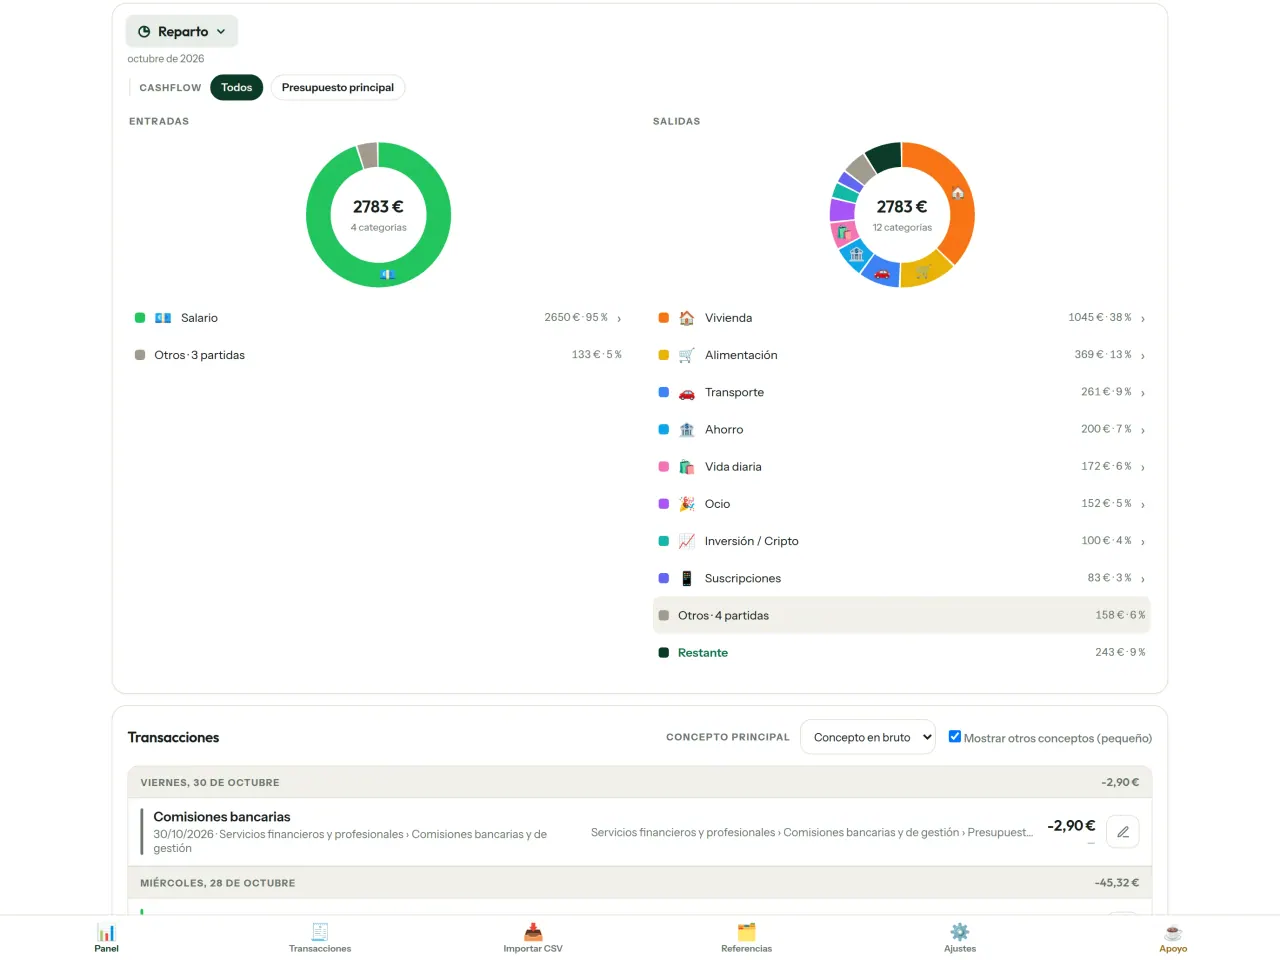Click the Restante row label
Viewport: 1280px width, 960px height.
click(x=703, y=653)
